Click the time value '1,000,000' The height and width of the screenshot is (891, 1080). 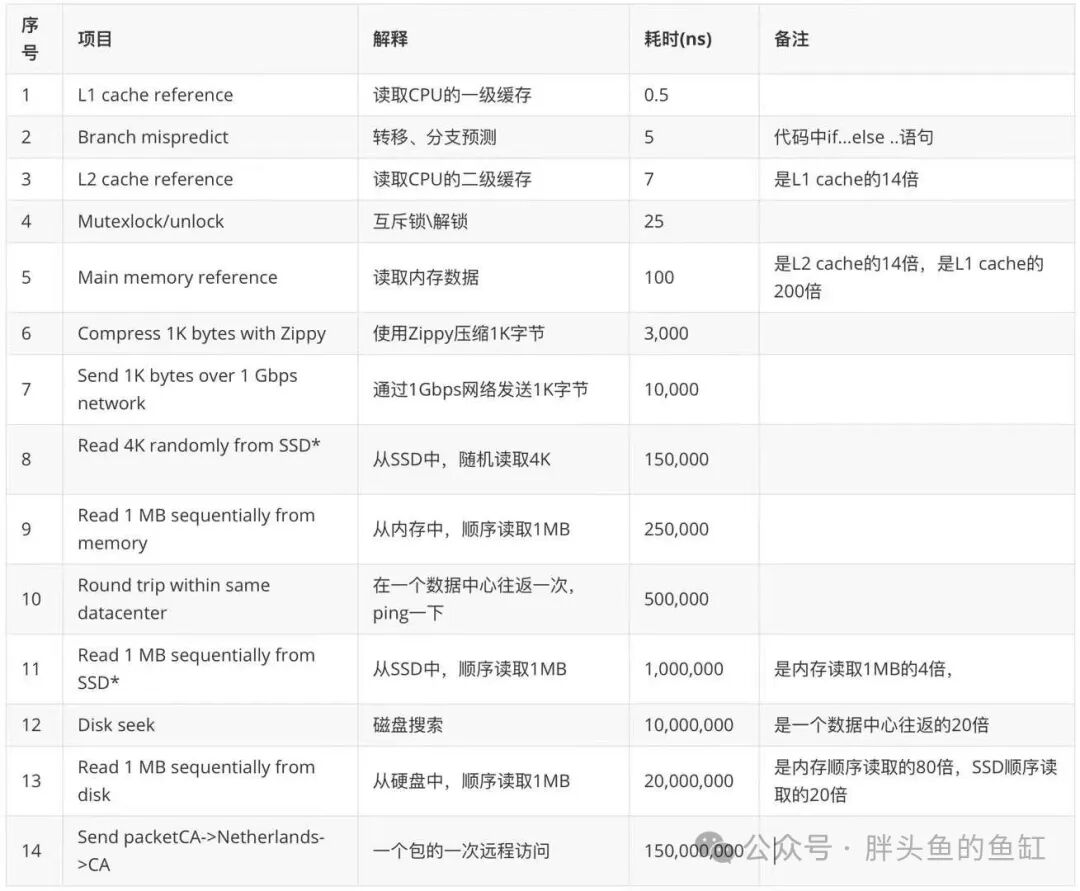(684, 669)
